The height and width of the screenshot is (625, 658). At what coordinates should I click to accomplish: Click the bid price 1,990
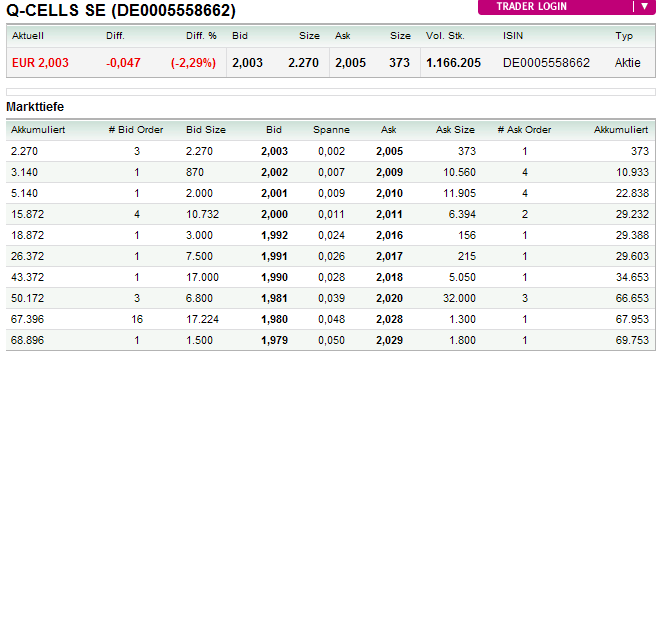point(274,277)
